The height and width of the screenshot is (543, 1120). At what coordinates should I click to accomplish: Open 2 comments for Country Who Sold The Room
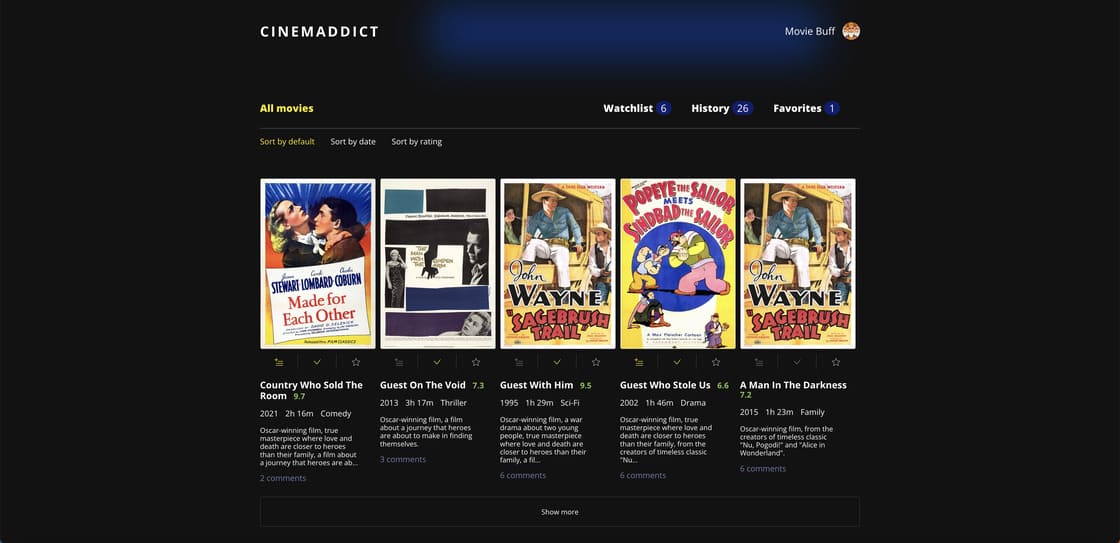[x=283, y=478]
